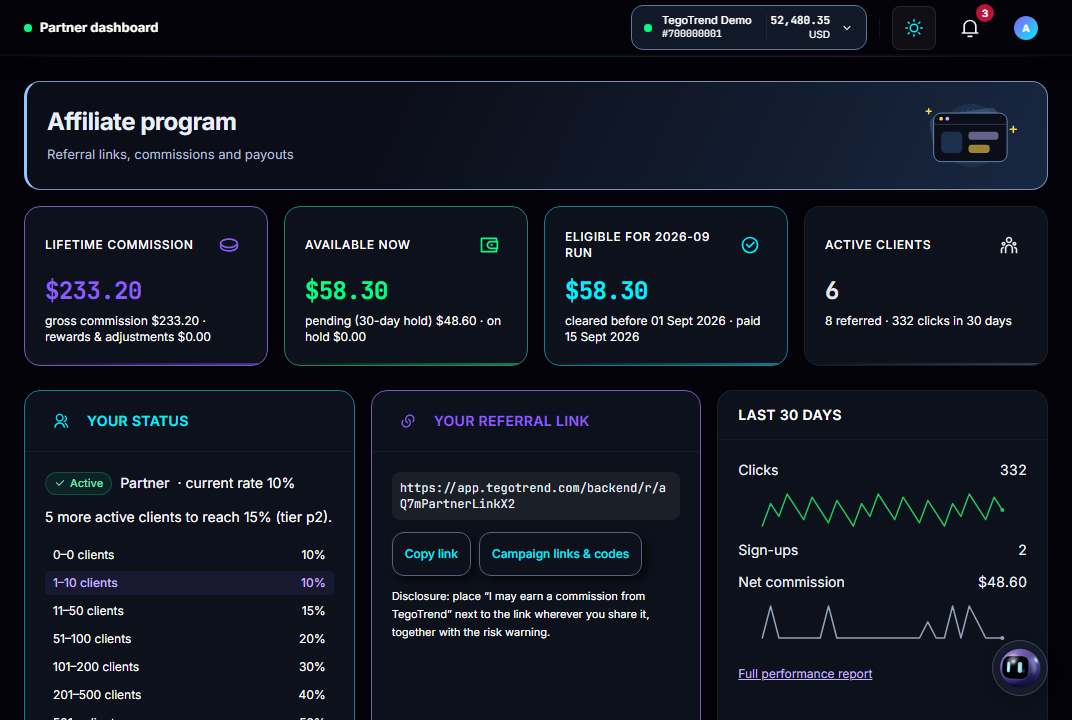Click the $233.20 lifetime commission value
Viewport: 1072px width, 720px height.
(x=93, y=291)
